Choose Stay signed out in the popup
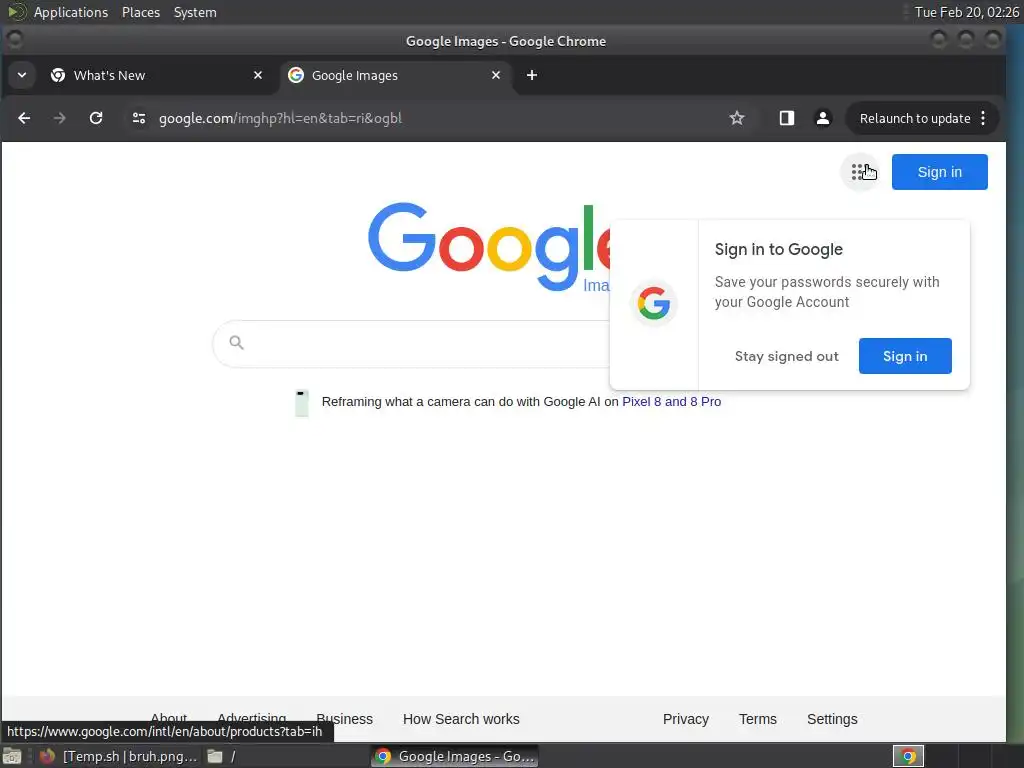The height and width of the screenshot is (768, 1024). click(786, 356)
